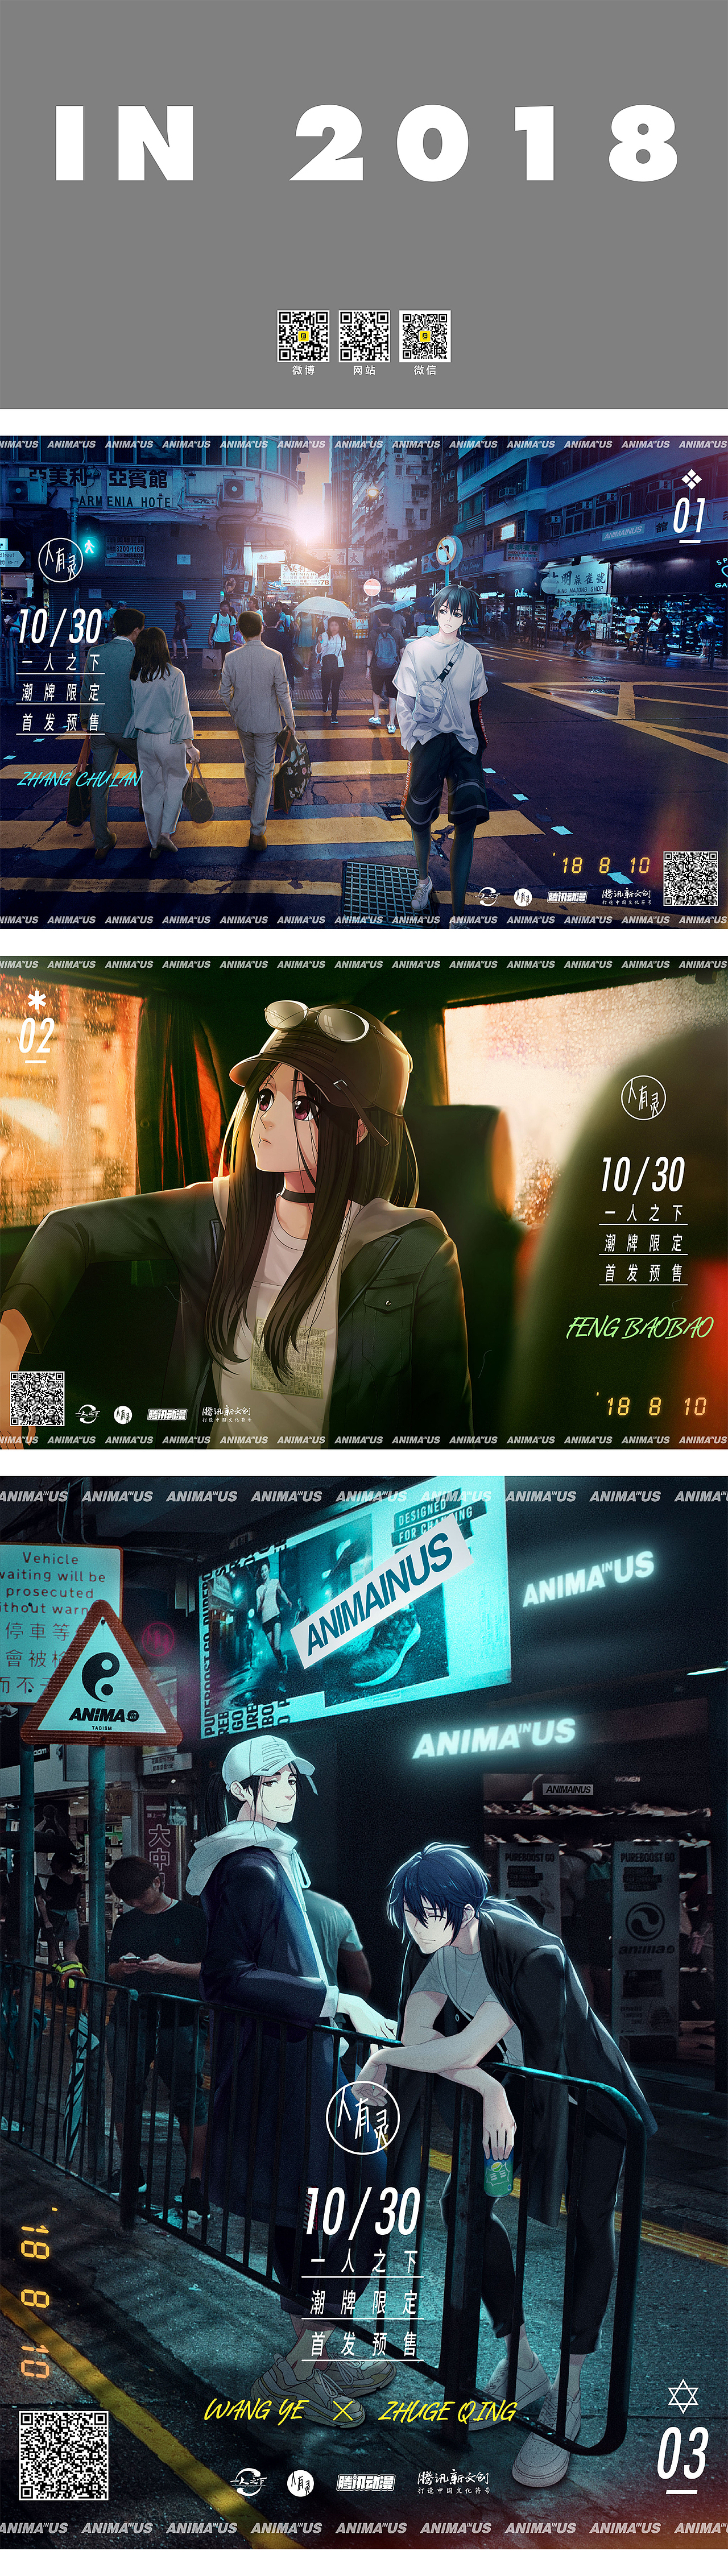728x2576 pixels.
Task: Click the 一人之下 text in poster 03
Action: click(363, 2261)
